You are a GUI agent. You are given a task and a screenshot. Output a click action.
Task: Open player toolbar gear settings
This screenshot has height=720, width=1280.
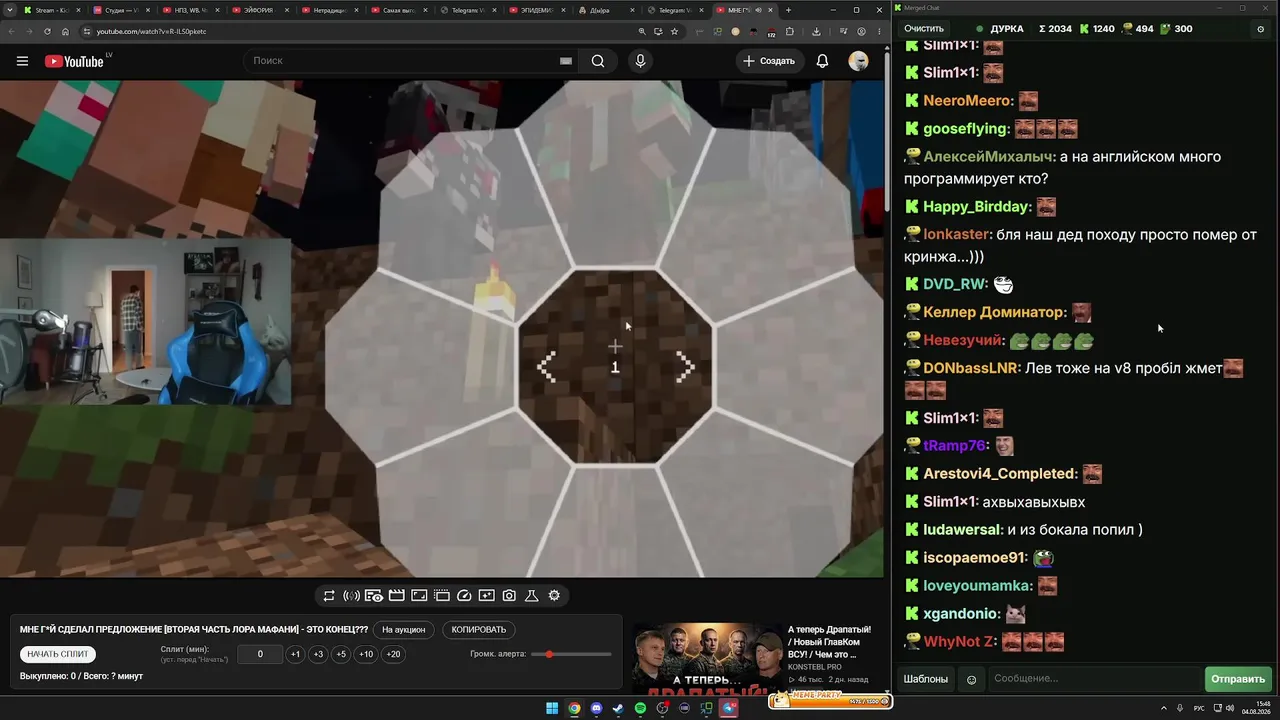(x=554, y=596)
